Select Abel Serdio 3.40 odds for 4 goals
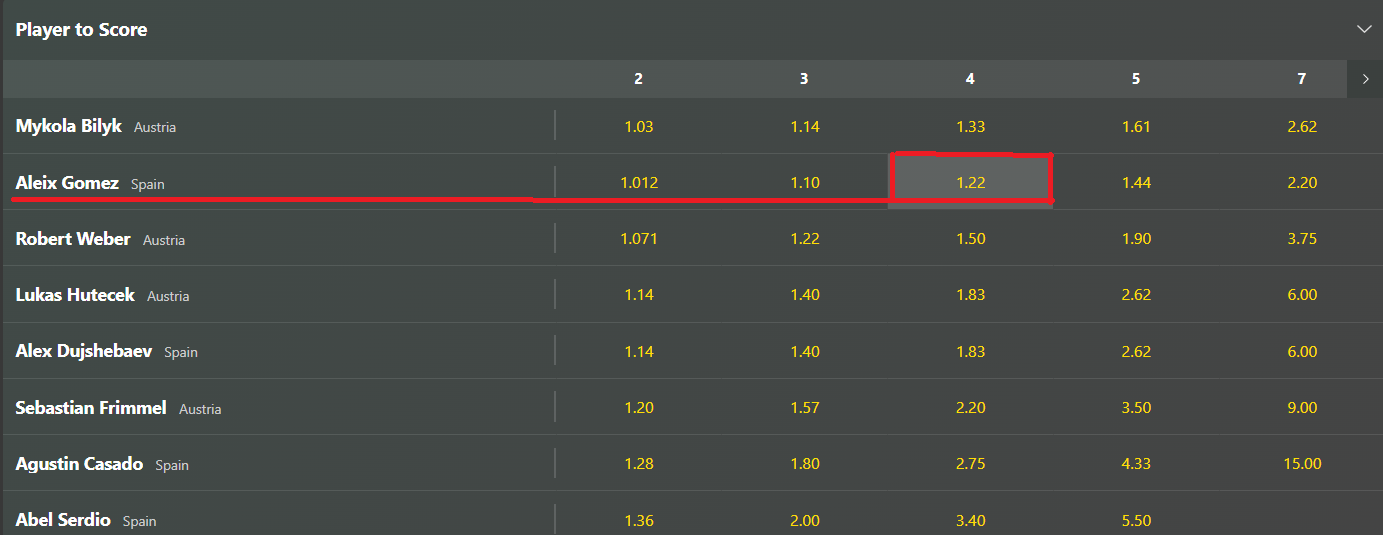Screen dimensions: 1383x535 (970, 520)
